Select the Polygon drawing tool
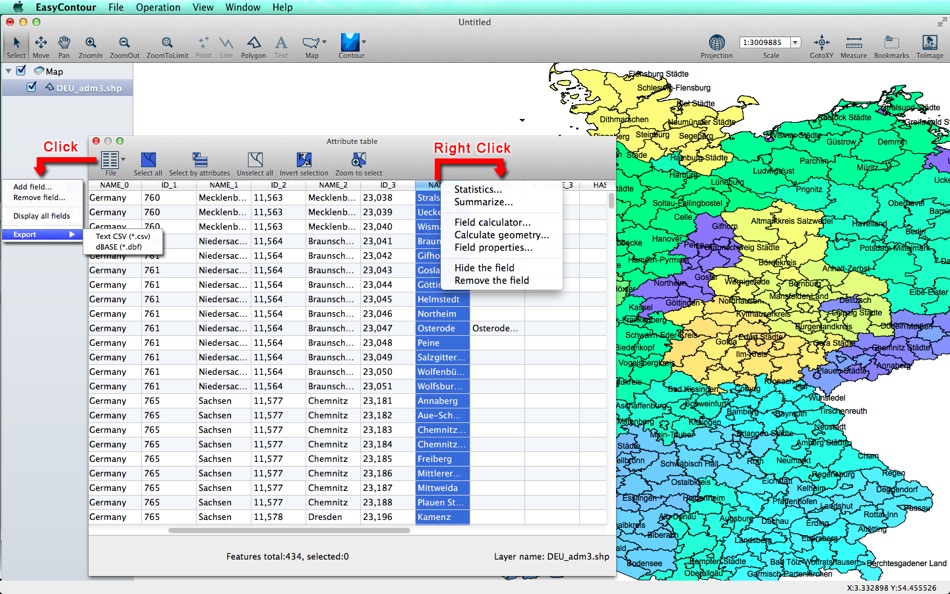 point(253,46)
